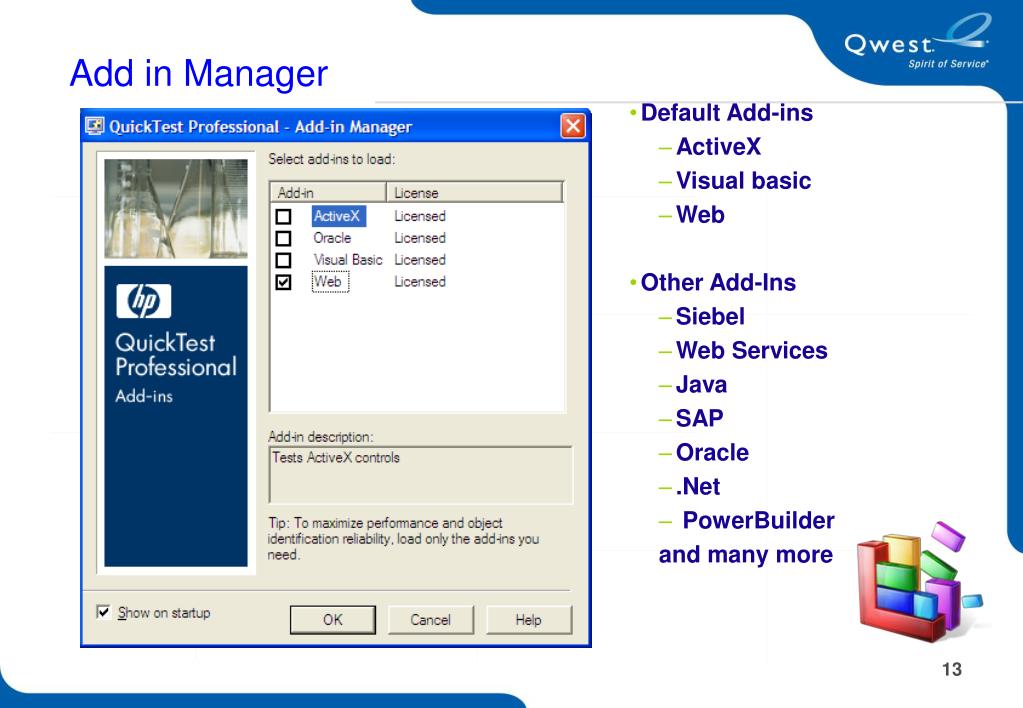Uncheck the Web add-in checkbox
1023x708 pixels.
tap(283, 282)
